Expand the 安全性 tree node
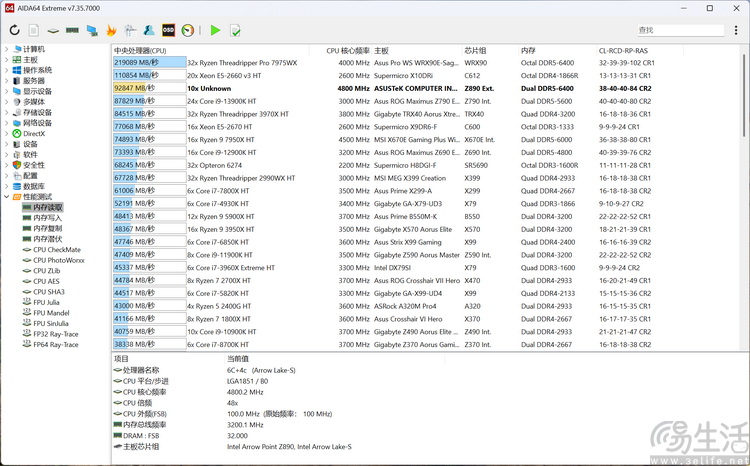The width and height of the screenshot is (750, 466). click(6, 165)
